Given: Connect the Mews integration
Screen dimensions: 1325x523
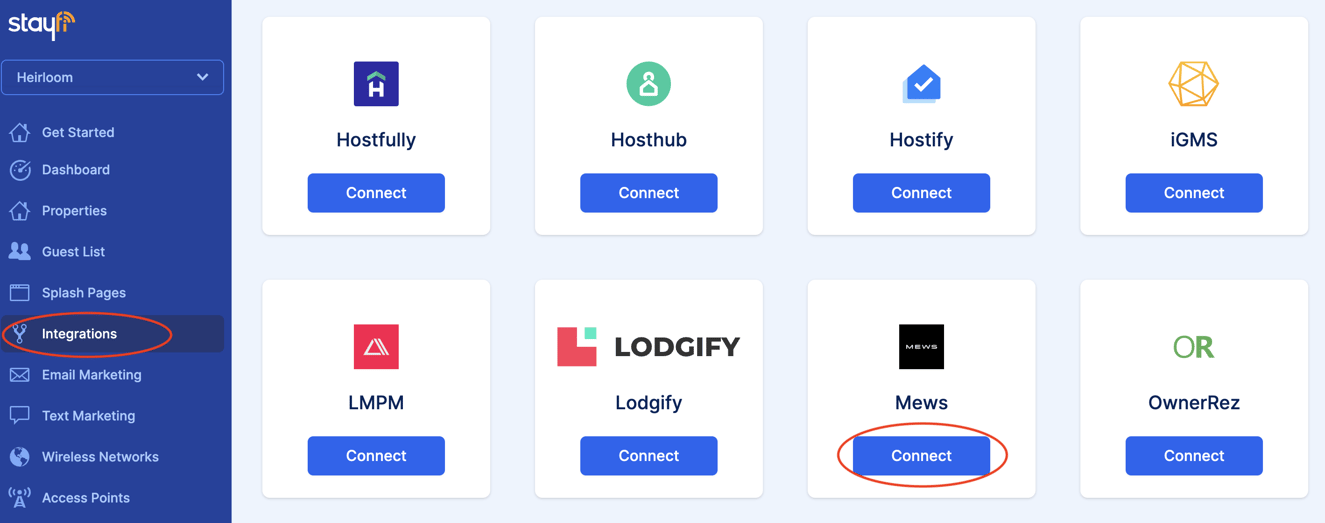Looking at the screenshot, I should click(921, 456).
